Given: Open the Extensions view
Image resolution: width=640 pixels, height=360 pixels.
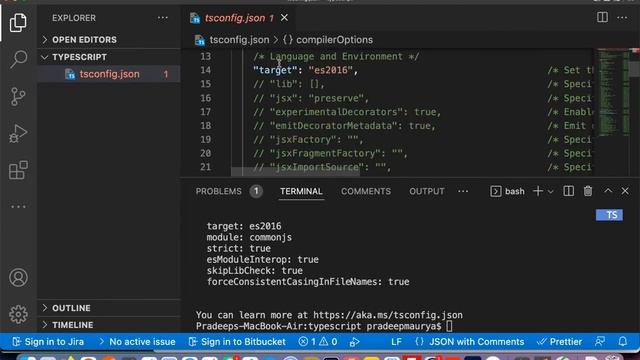Looking at the screenshot, I should (18, 170).
